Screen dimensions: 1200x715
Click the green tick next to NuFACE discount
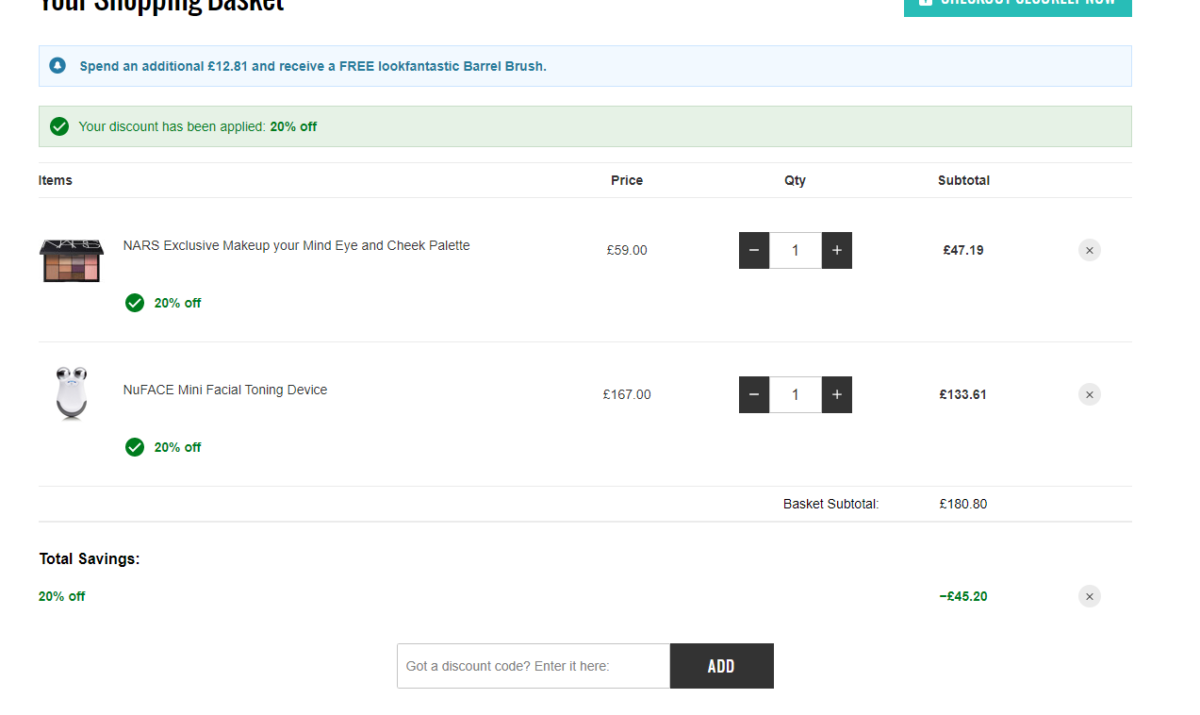tap(134, 447)
